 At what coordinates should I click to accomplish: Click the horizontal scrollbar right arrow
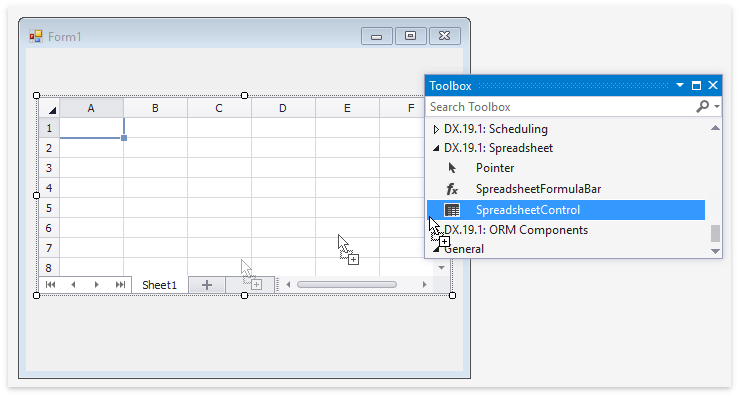point(424,284)
